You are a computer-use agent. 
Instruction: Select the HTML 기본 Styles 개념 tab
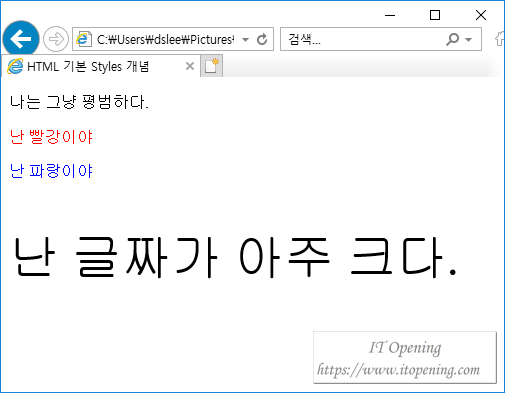[101, 67]
